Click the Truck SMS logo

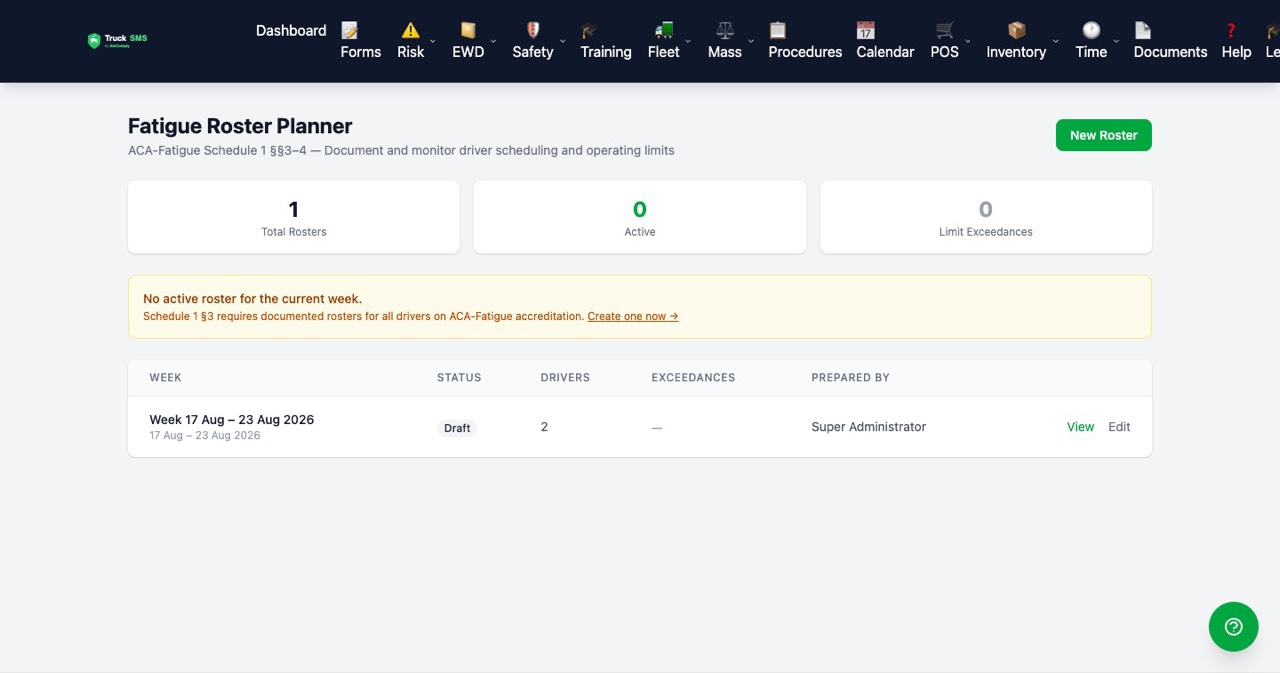coord(117,41)
